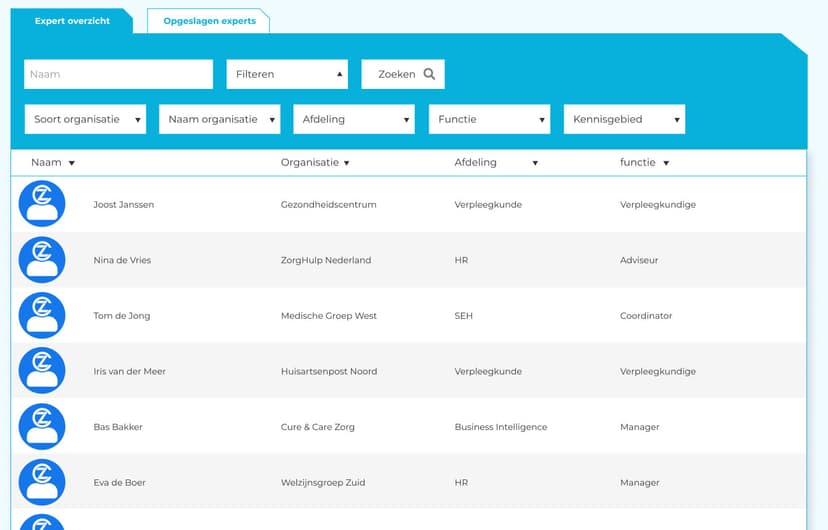Collapse the Filteren dropdown
This screenshot has width=828, height=530.
click(287, 74)
